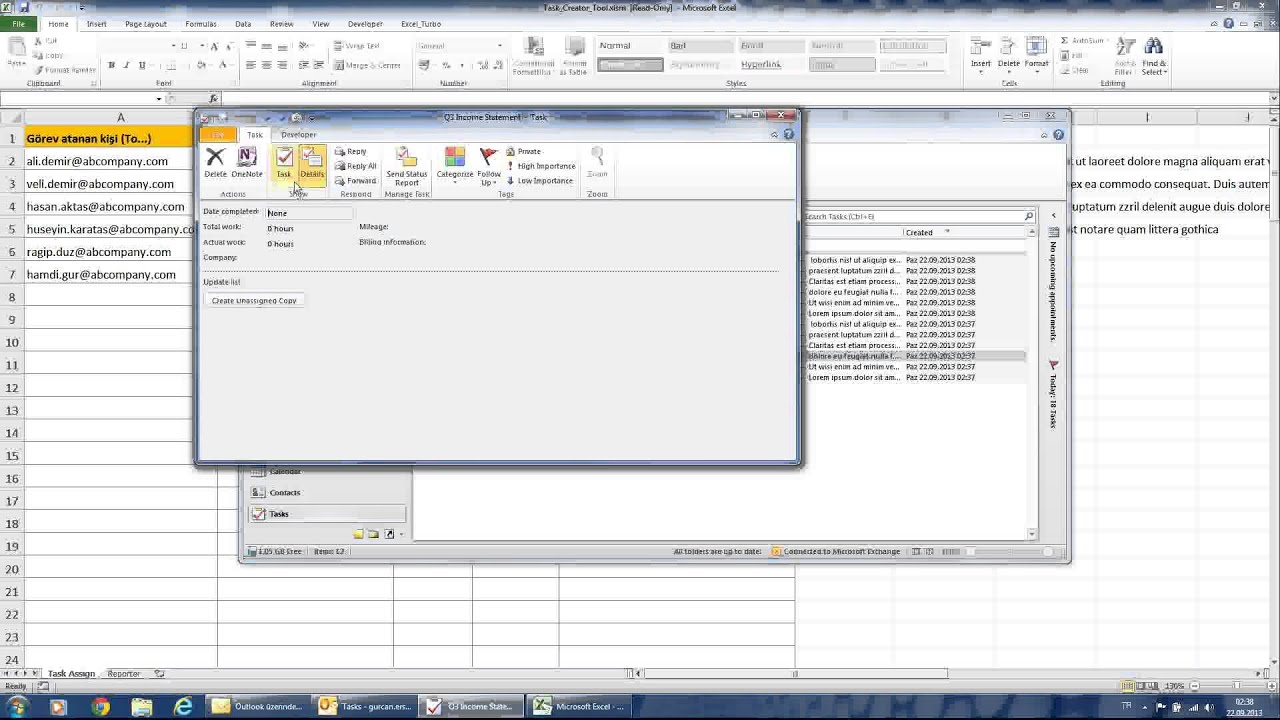Click the Date completed field

pos(309,213)
